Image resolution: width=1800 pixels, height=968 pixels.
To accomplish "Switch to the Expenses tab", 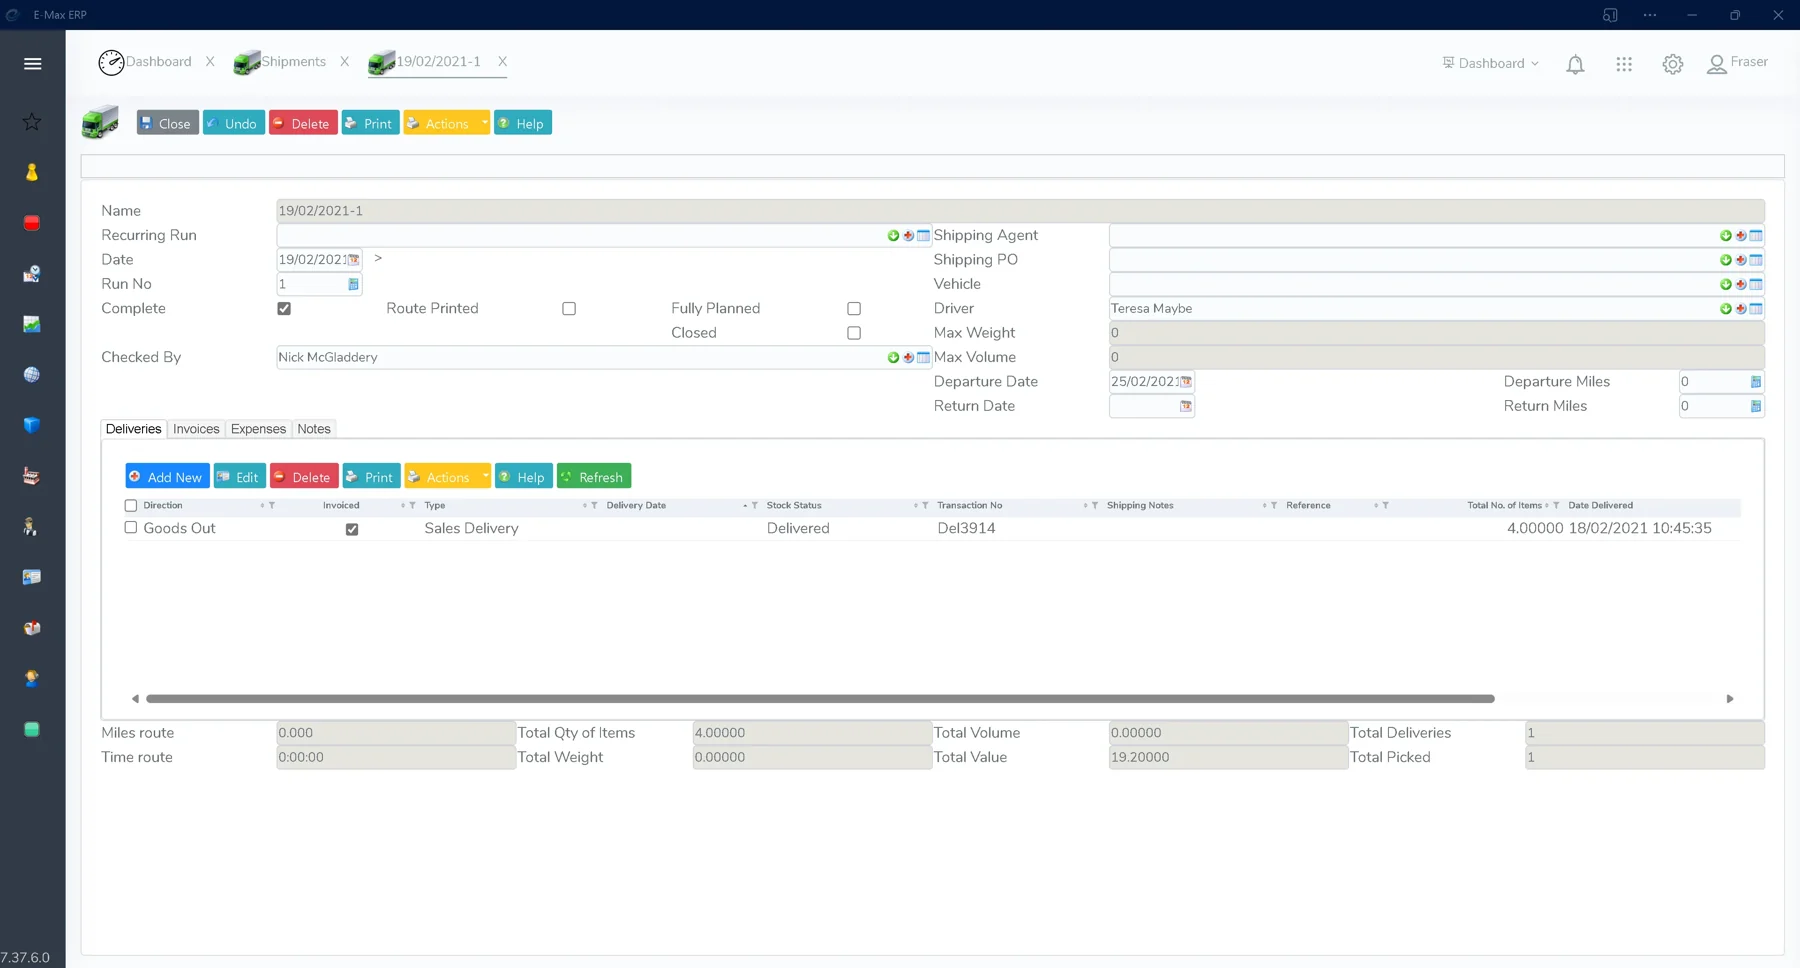I will click(258, 429).
